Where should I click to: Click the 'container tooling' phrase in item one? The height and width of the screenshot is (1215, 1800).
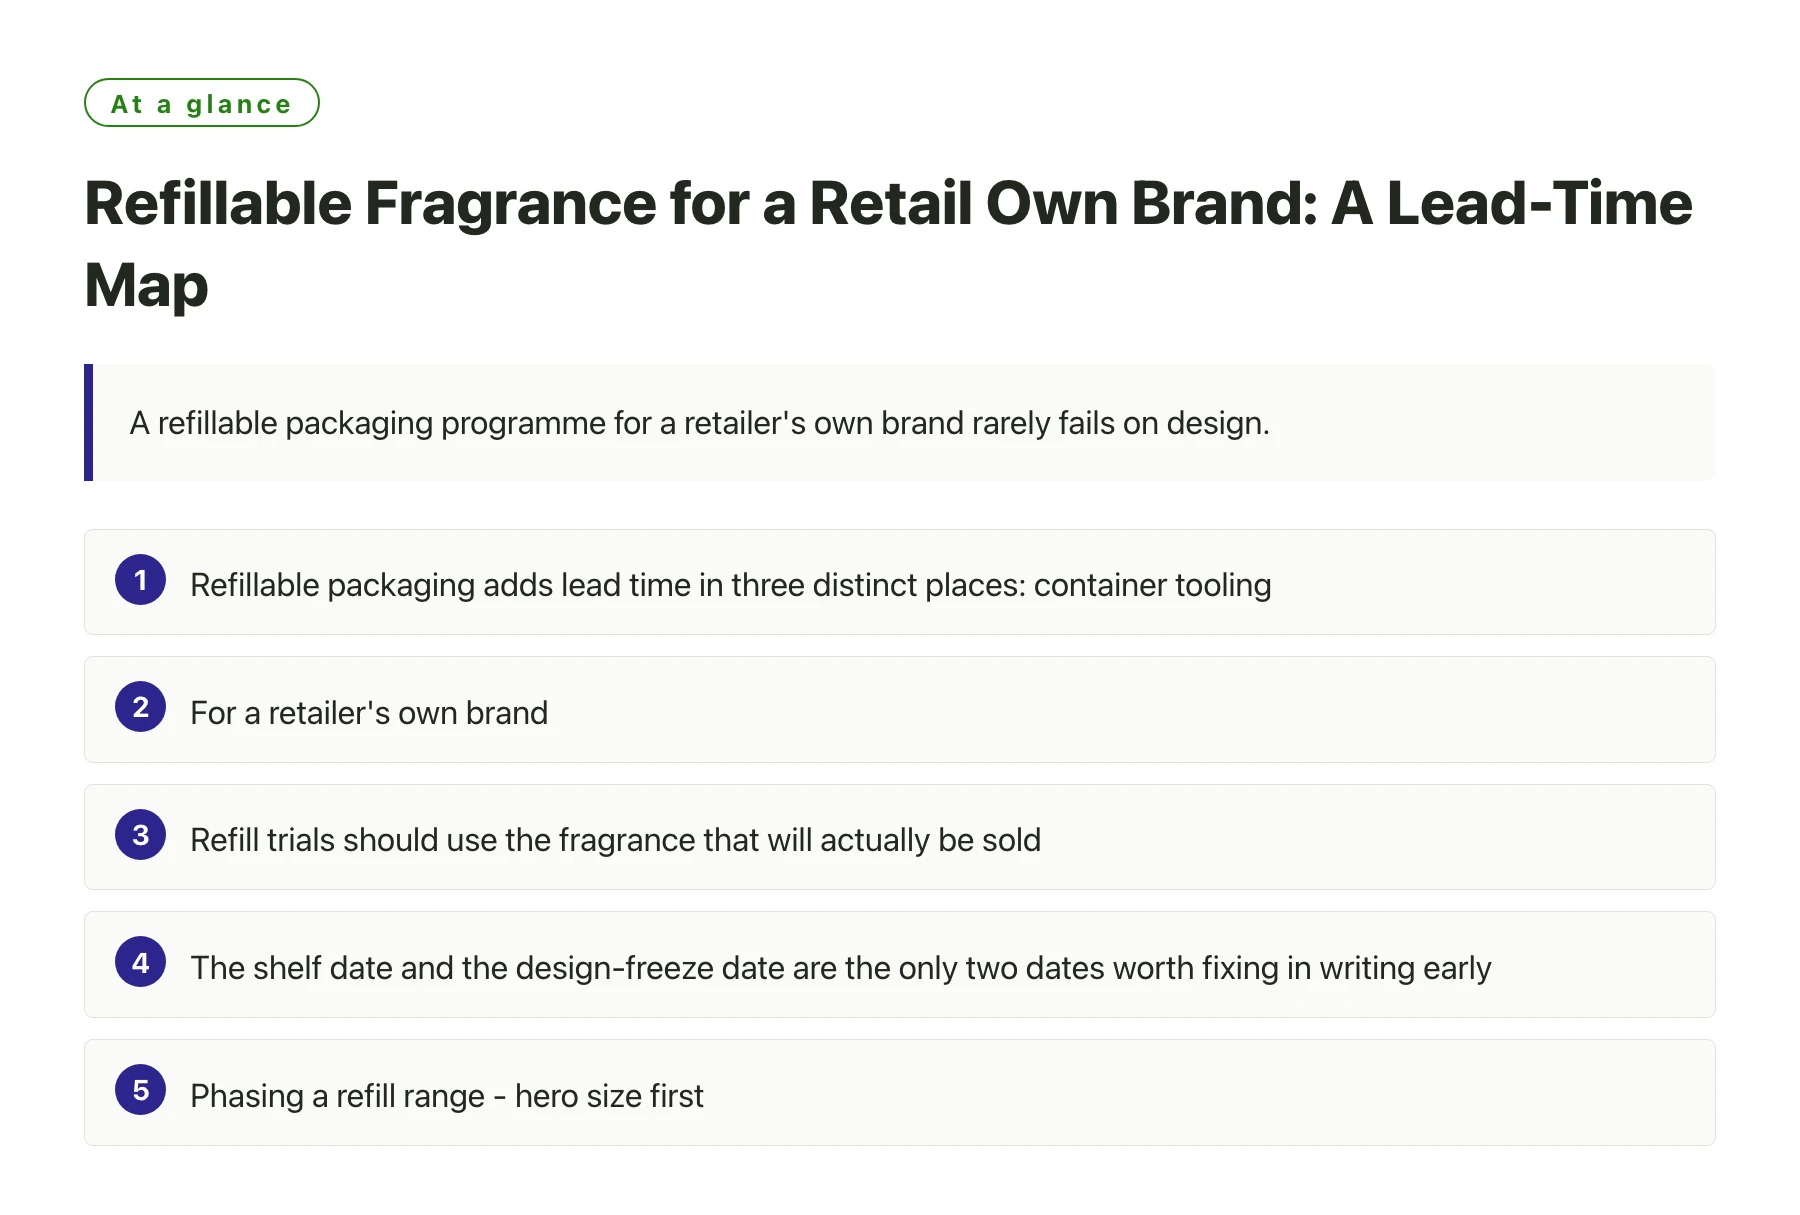pos(1152,585)
